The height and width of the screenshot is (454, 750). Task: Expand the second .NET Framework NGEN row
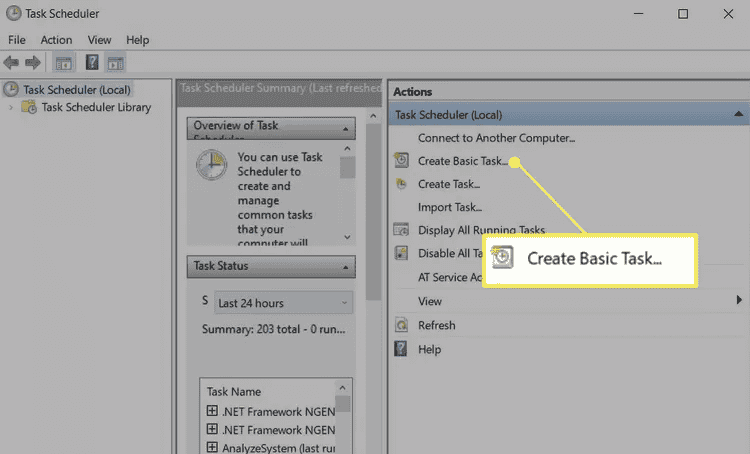coord(212,429)
